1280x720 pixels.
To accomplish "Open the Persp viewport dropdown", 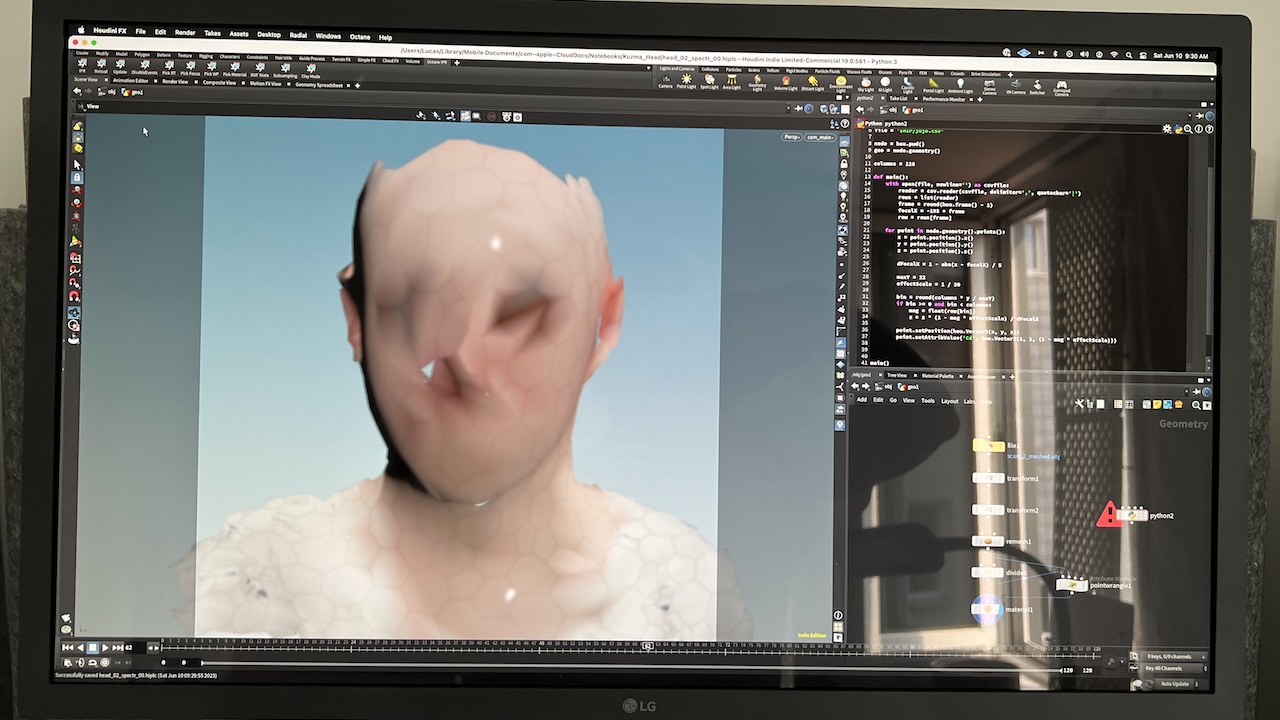I will (791, 136).
